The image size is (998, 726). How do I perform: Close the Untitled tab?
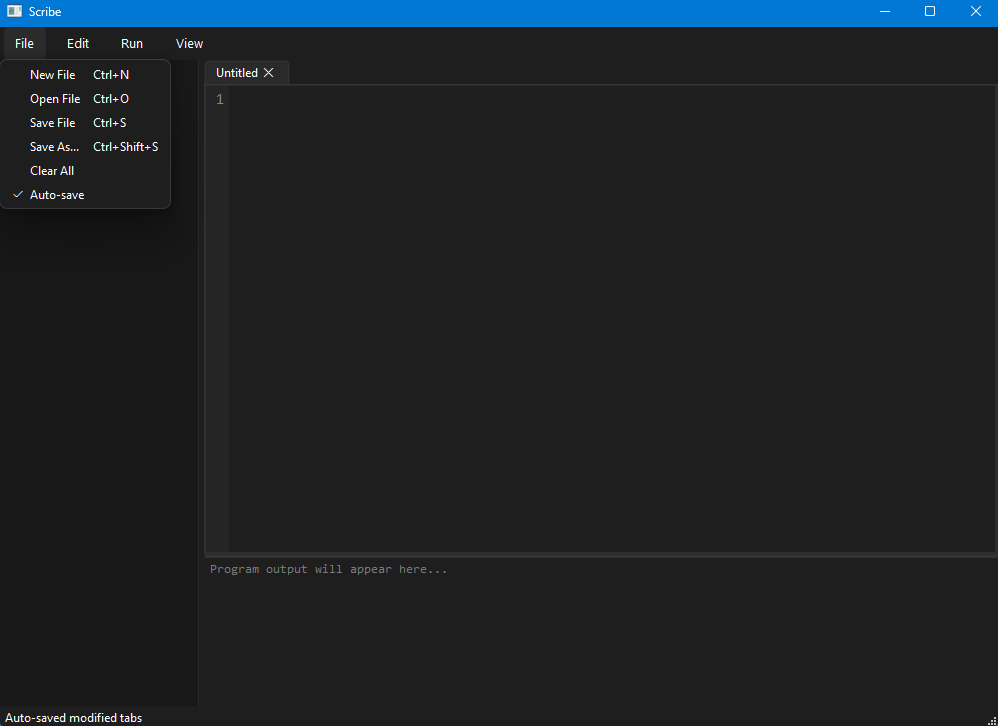coord(269,73)
